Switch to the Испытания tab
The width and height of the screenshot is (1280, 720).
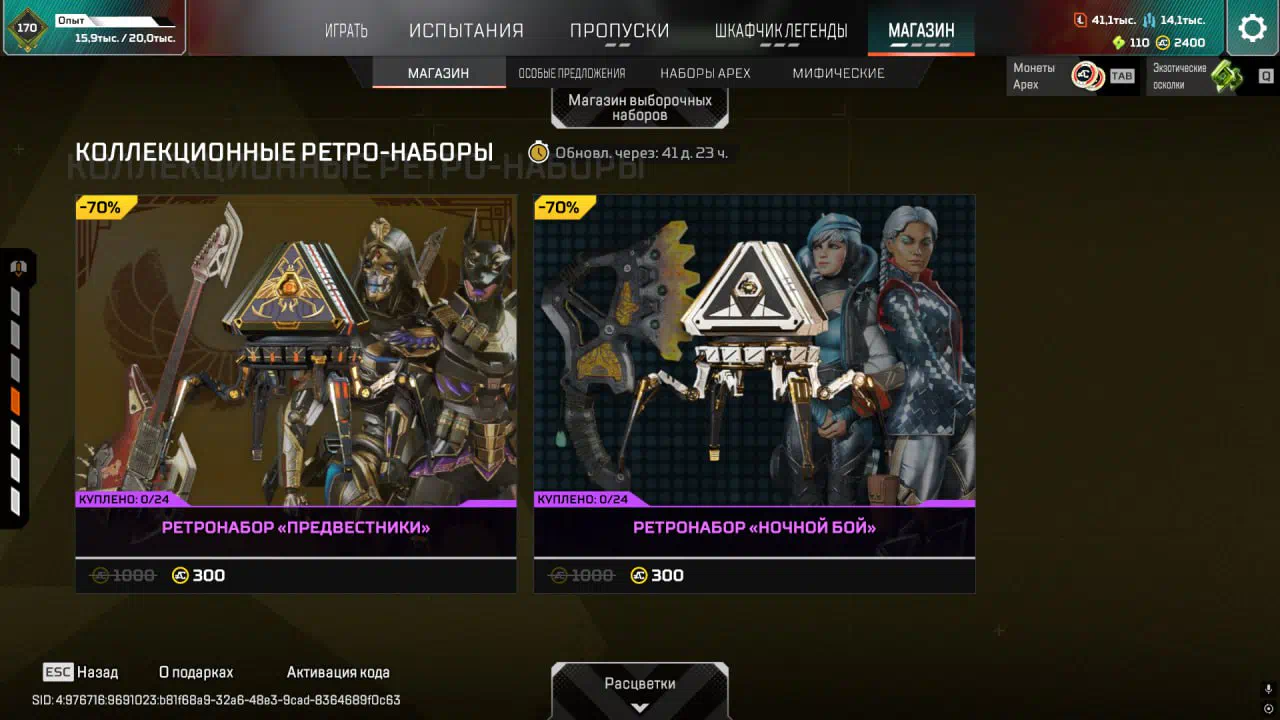466,31
